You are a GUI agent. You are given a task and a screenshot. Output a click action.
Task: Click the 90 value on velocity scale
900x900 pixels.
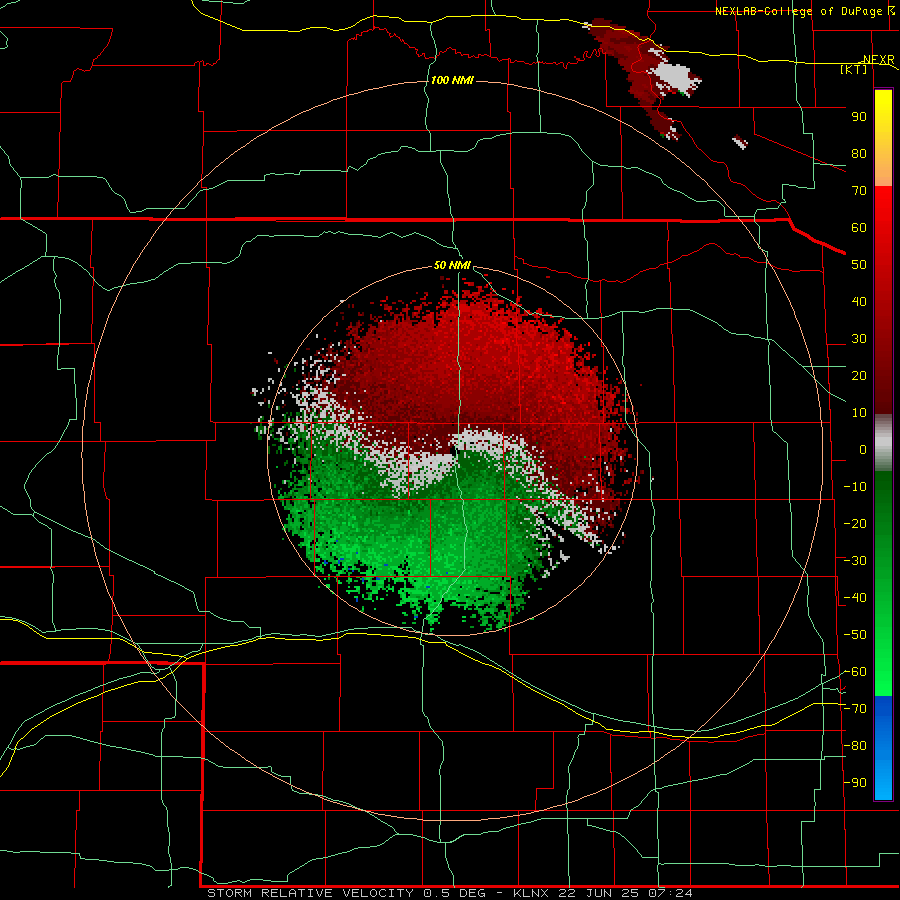(x=859, y=117)
